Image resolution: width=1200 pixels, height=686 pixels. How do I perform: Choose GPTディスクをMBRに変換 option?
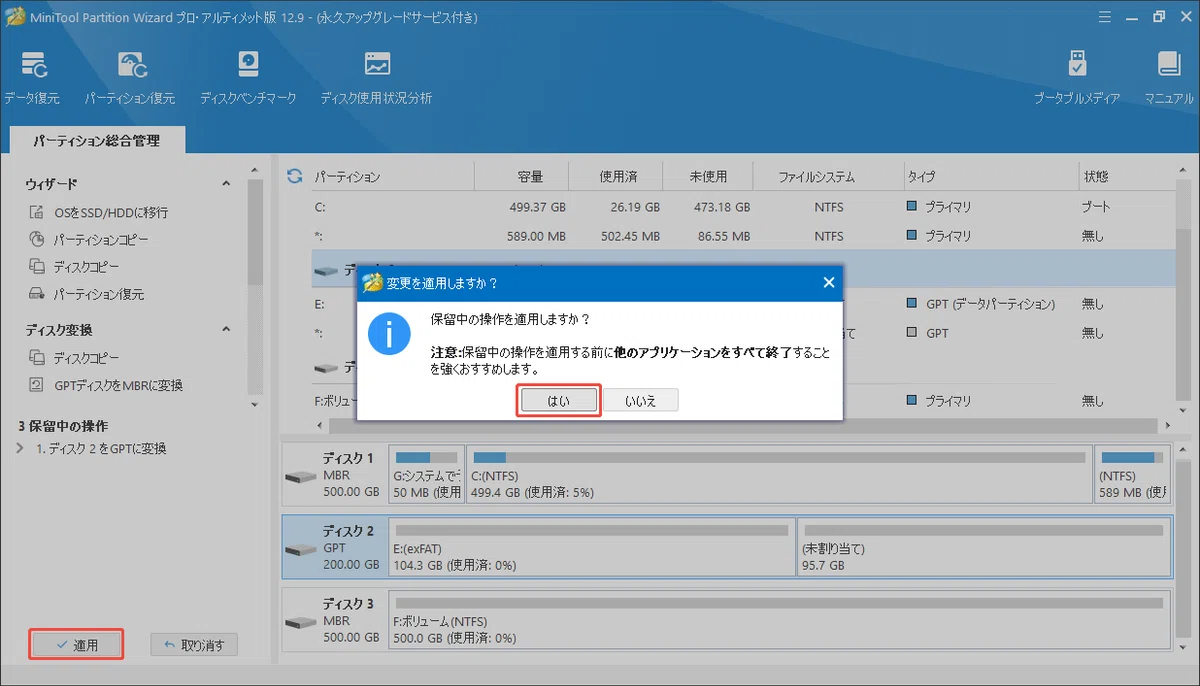106,385
